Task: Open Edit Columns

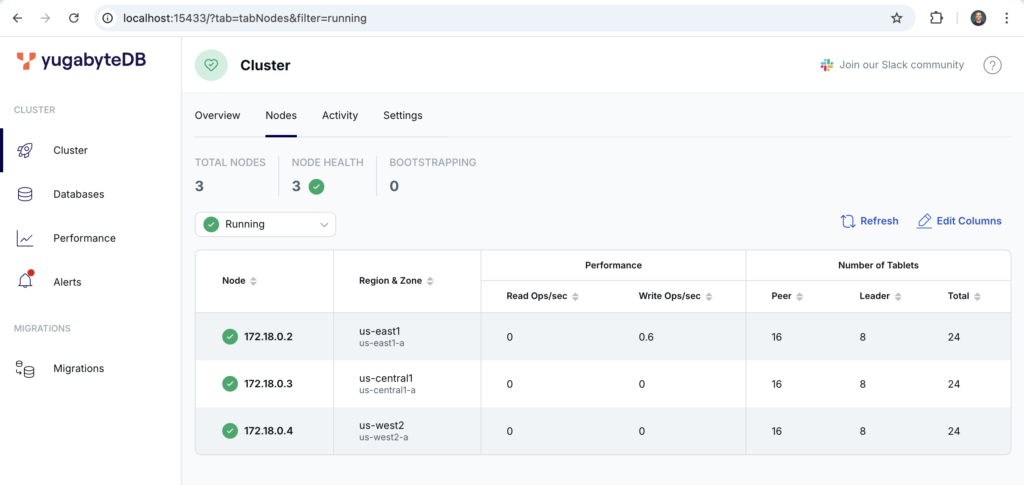Action: click(959, 221)
